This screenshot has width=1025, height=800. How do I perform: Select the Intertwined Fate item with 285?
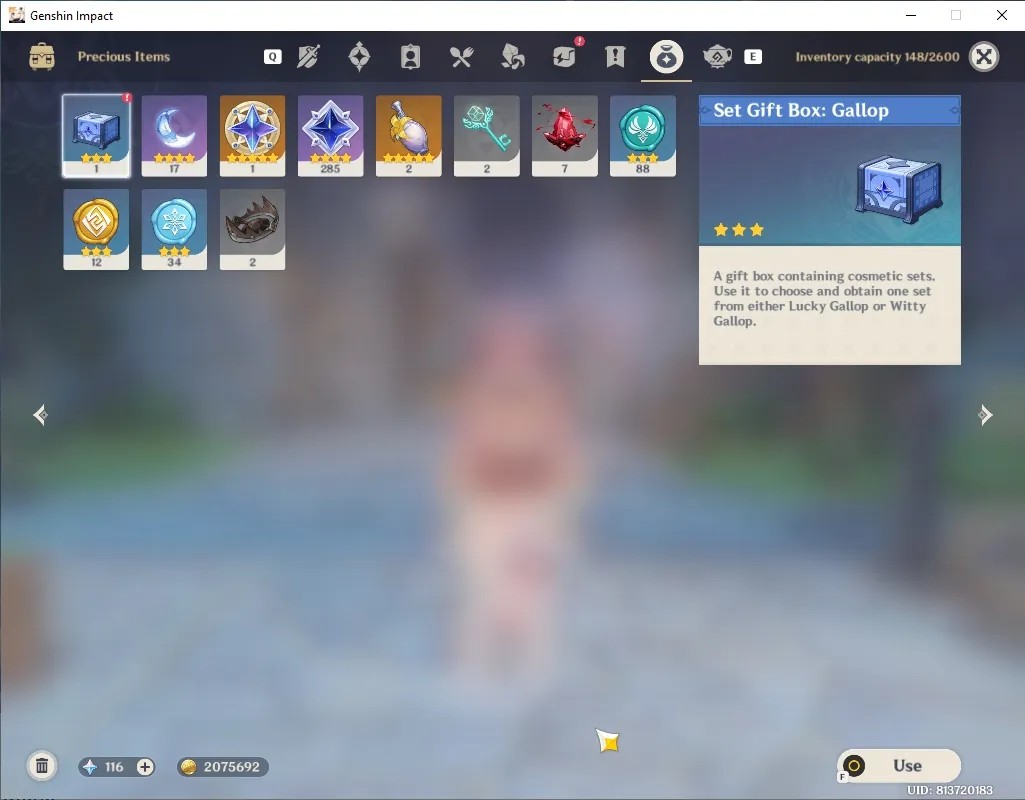point(330,136)
